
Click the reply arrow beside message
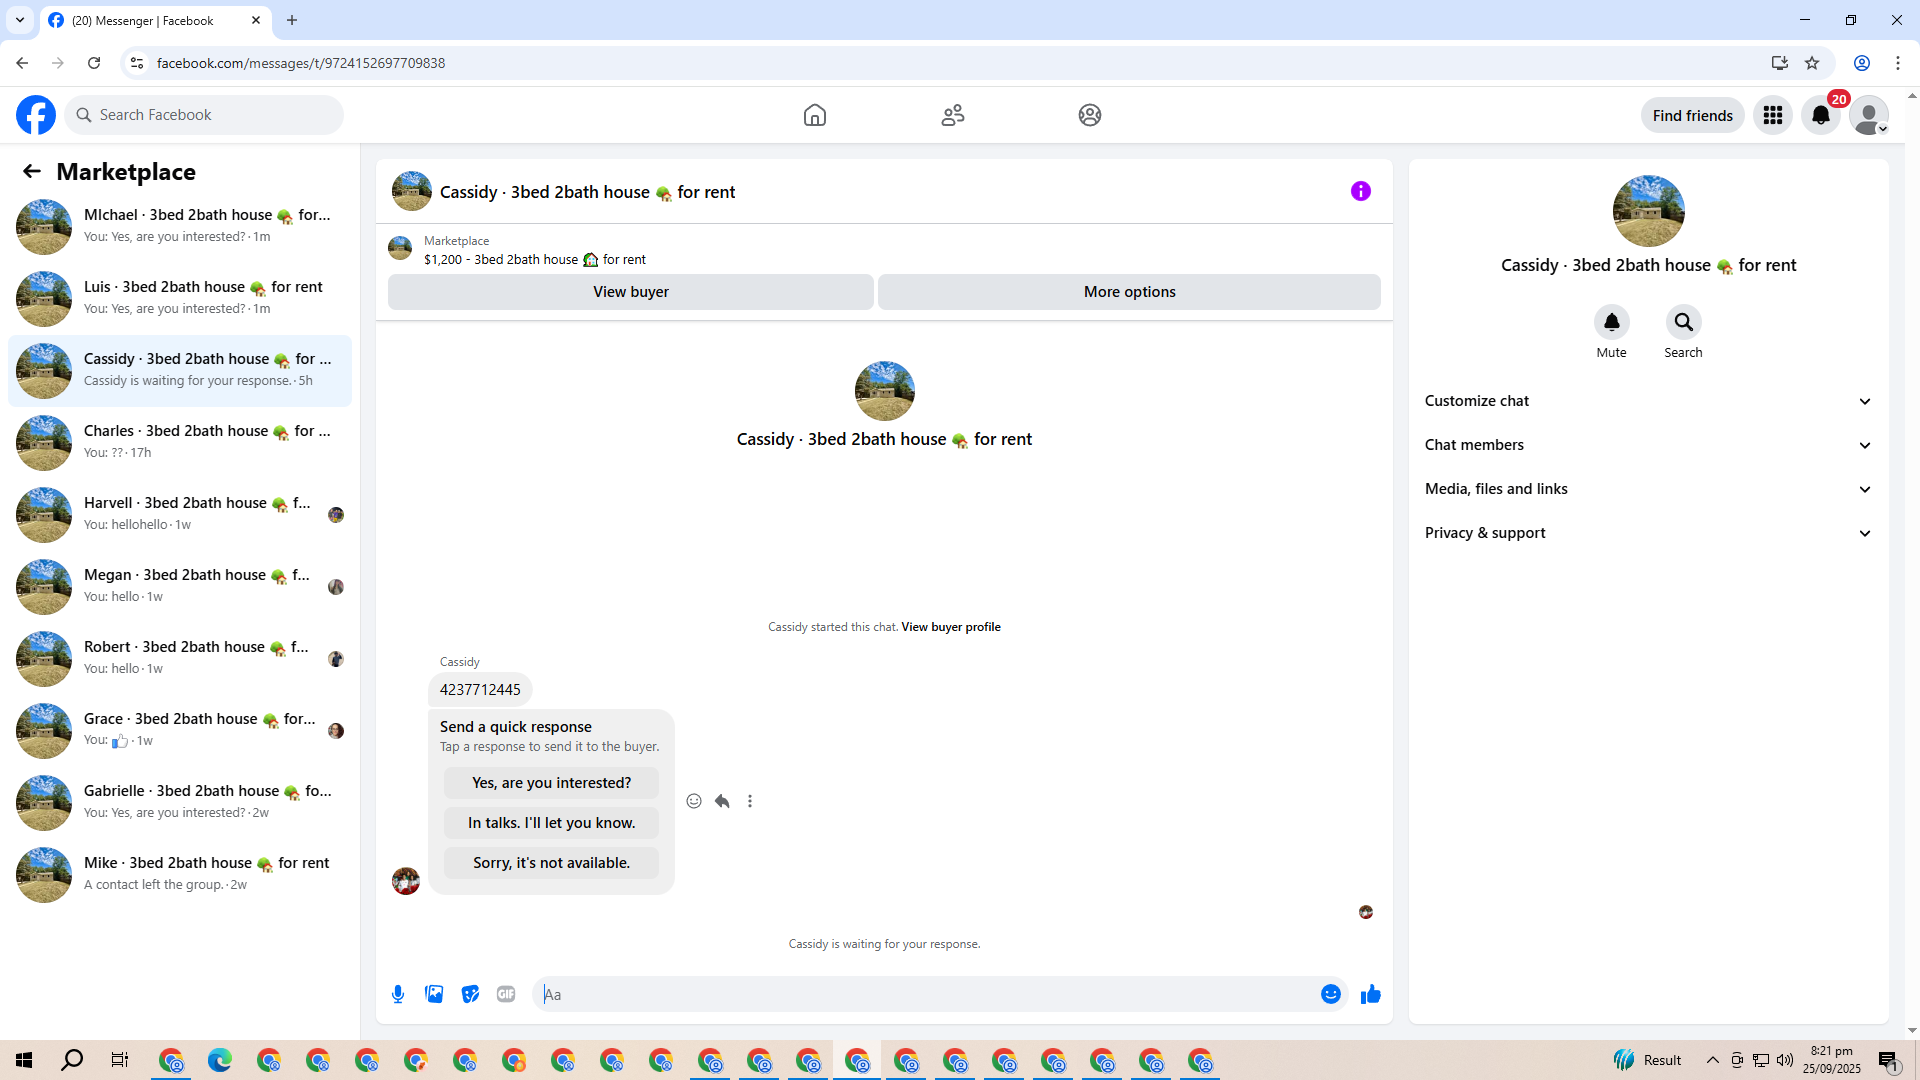coord(722,801)
